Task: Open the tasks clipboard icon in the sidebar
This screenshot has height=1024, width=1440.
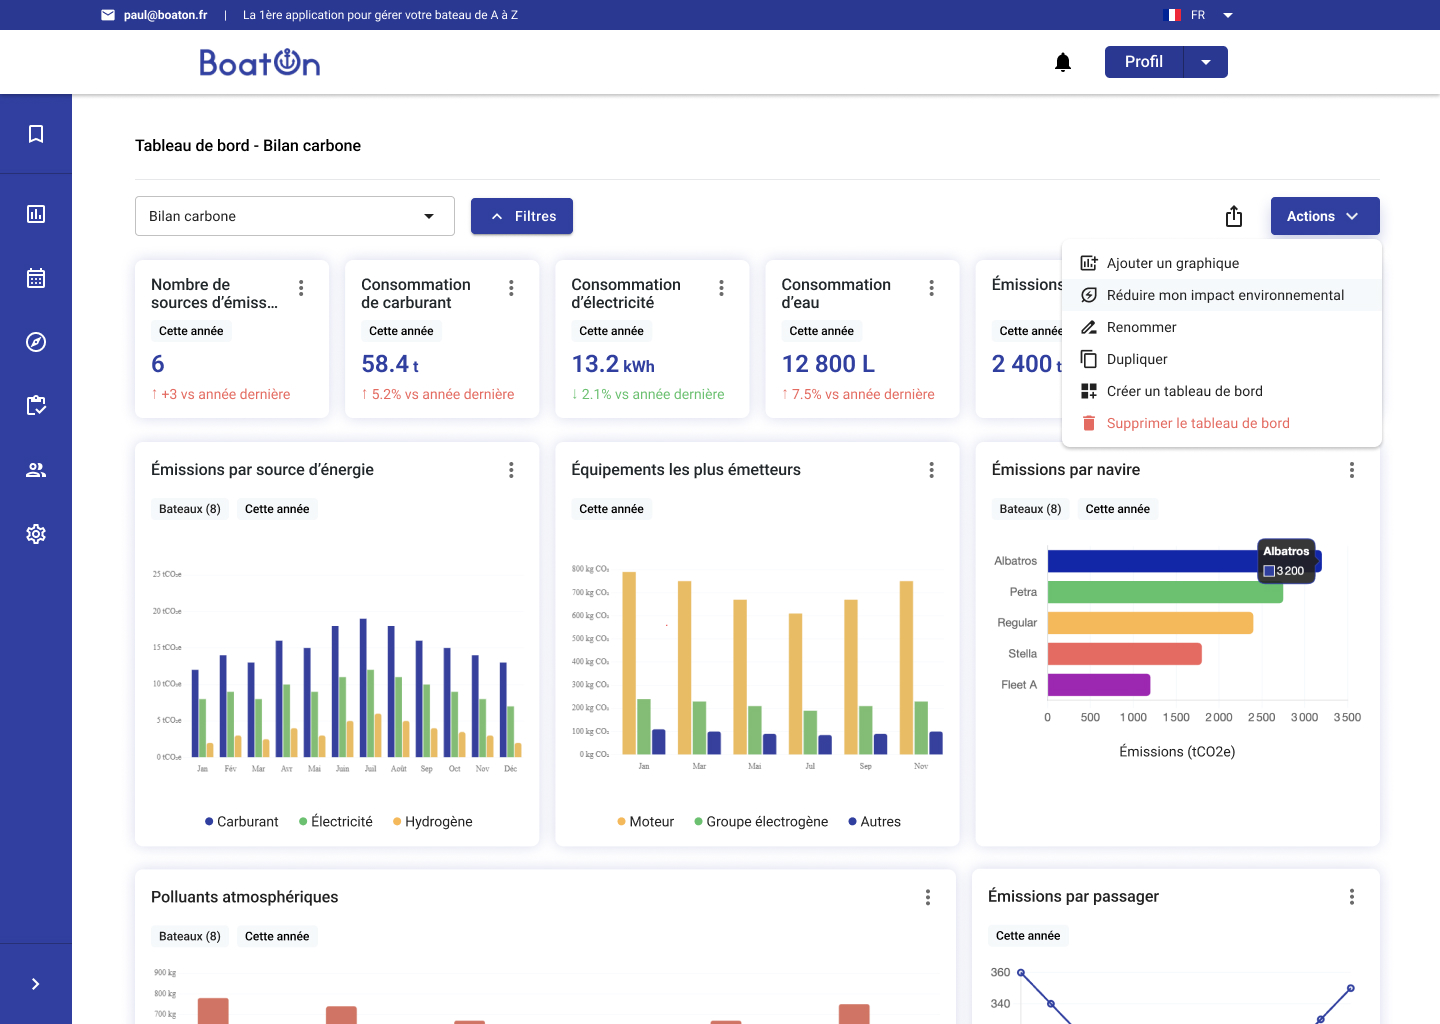Action: 36,405
